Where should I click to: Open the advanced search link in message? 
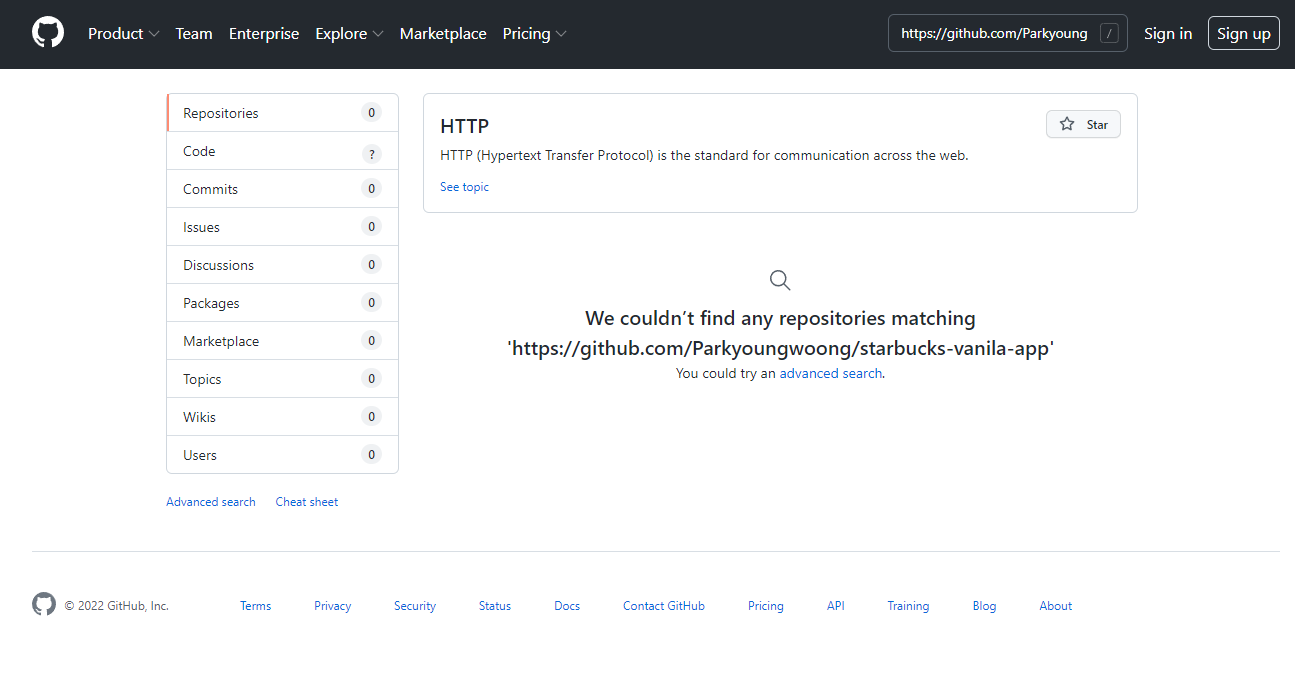[831, 373]
